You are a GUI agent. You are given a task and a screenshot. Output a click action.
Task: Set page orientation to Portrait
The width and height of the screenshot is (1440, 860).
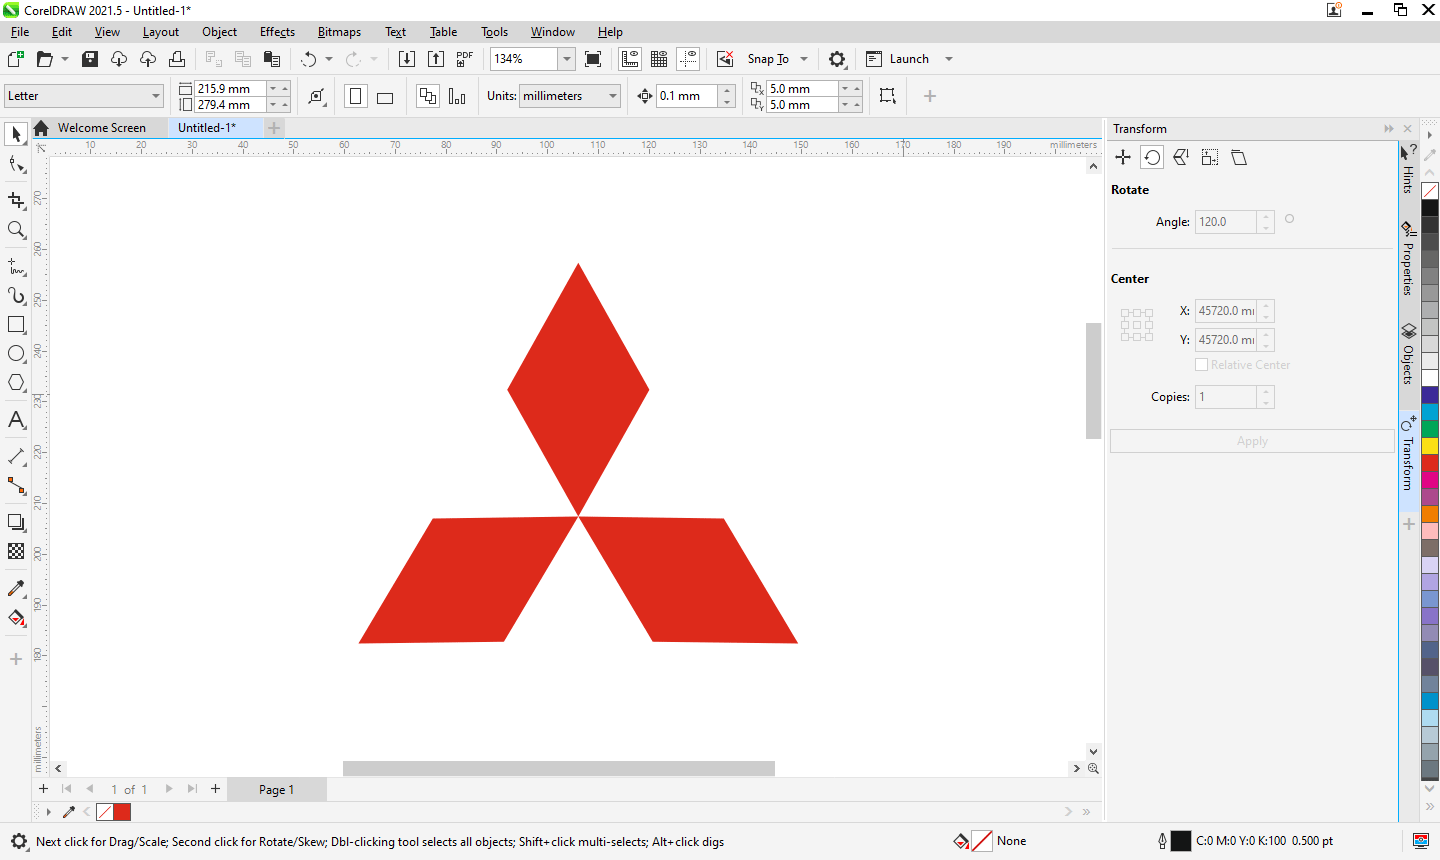(355, 96)
